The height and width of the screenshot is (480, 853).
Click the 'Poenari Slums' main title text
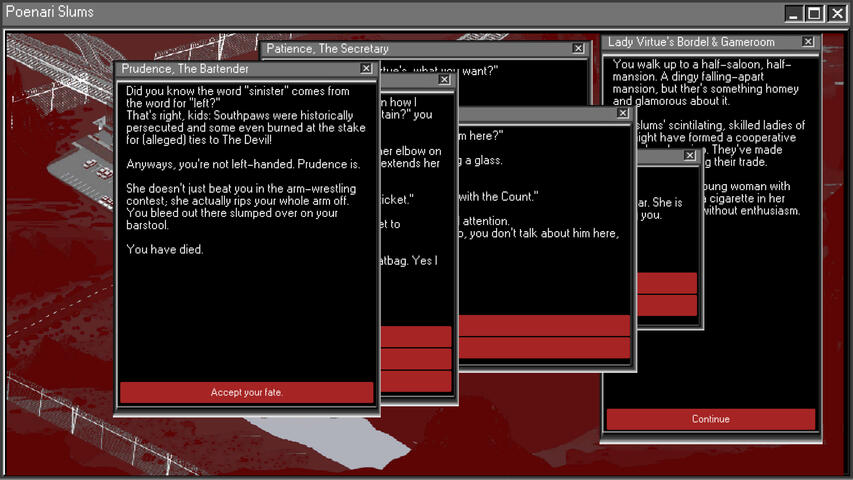click(50, 11)
